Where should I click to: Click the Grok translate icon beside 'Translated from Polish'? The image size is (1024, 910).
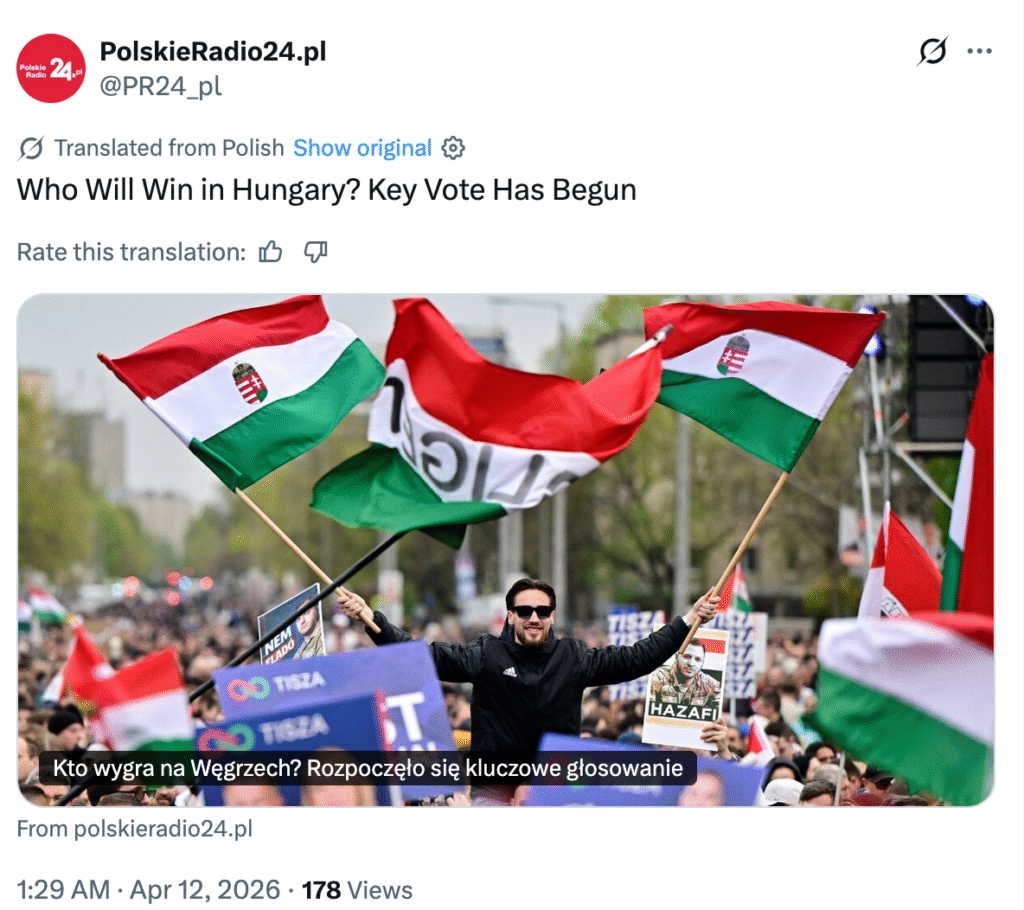(x=31, y=148)
